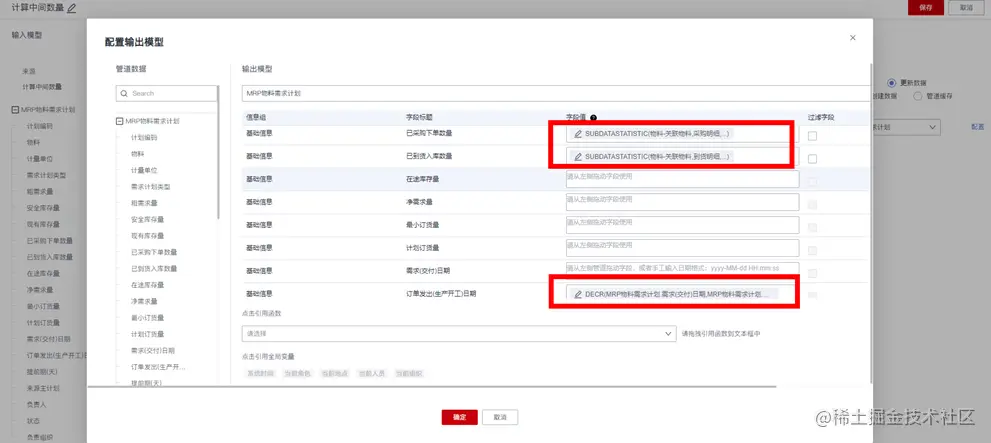Screen dimensions: 991x443
Task: Select 净需求量 in the dialog tree
Action: click(x=143, y=301)
